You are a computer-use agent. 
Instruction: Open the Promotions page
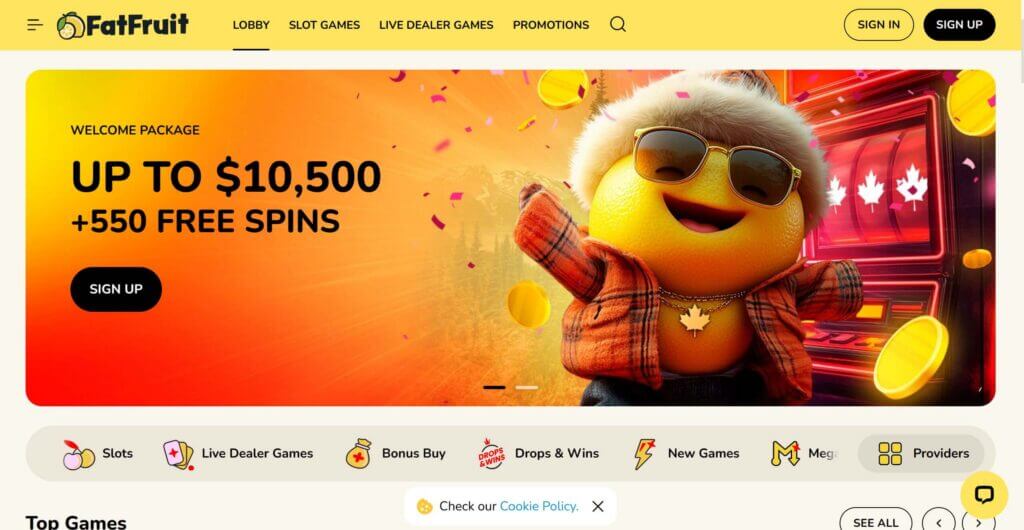tap(551, 25)
